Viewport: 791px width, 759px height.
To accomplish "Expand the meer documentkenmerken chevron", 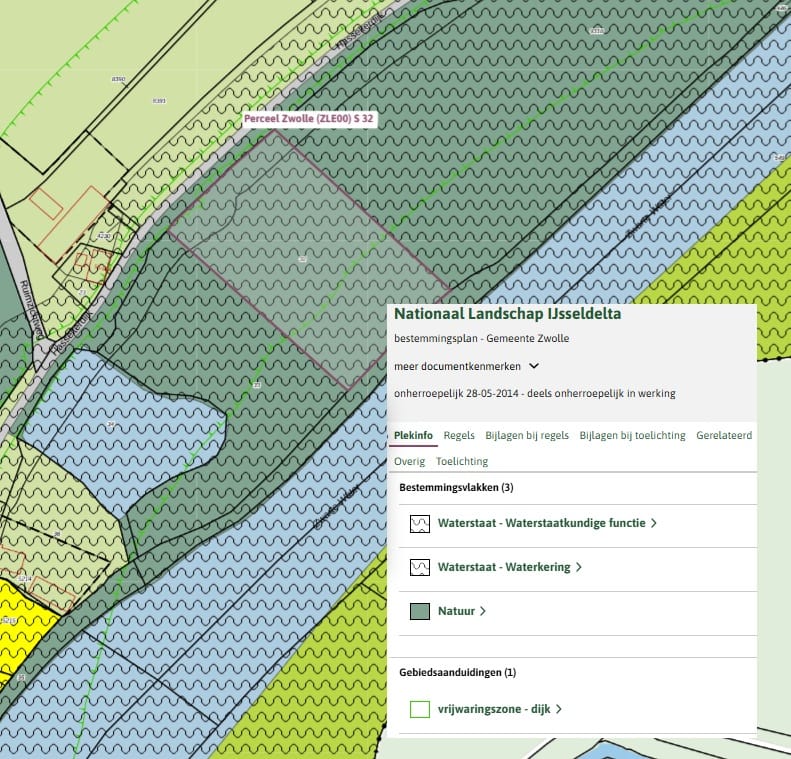I will tap(534, 366).
